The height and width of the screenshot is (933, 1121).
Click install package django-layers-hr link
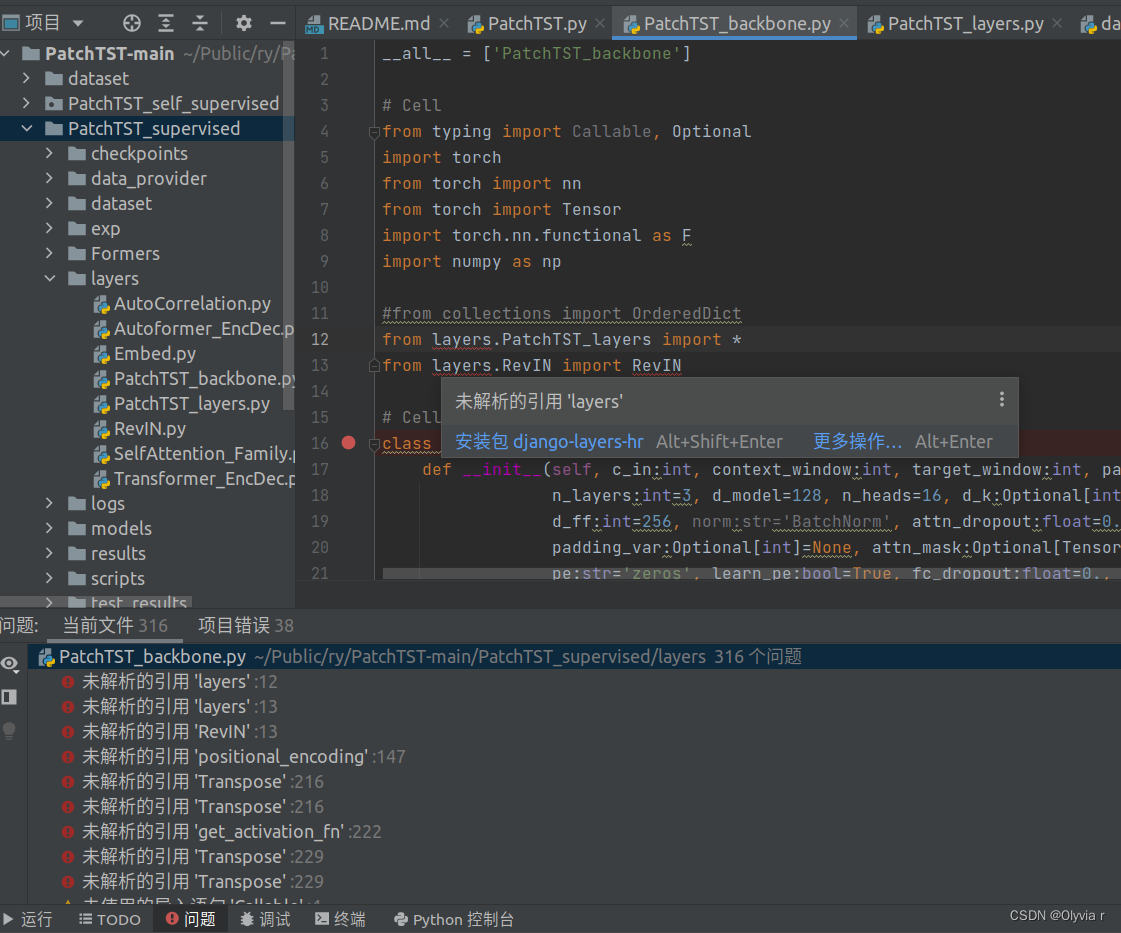(549, 442)
